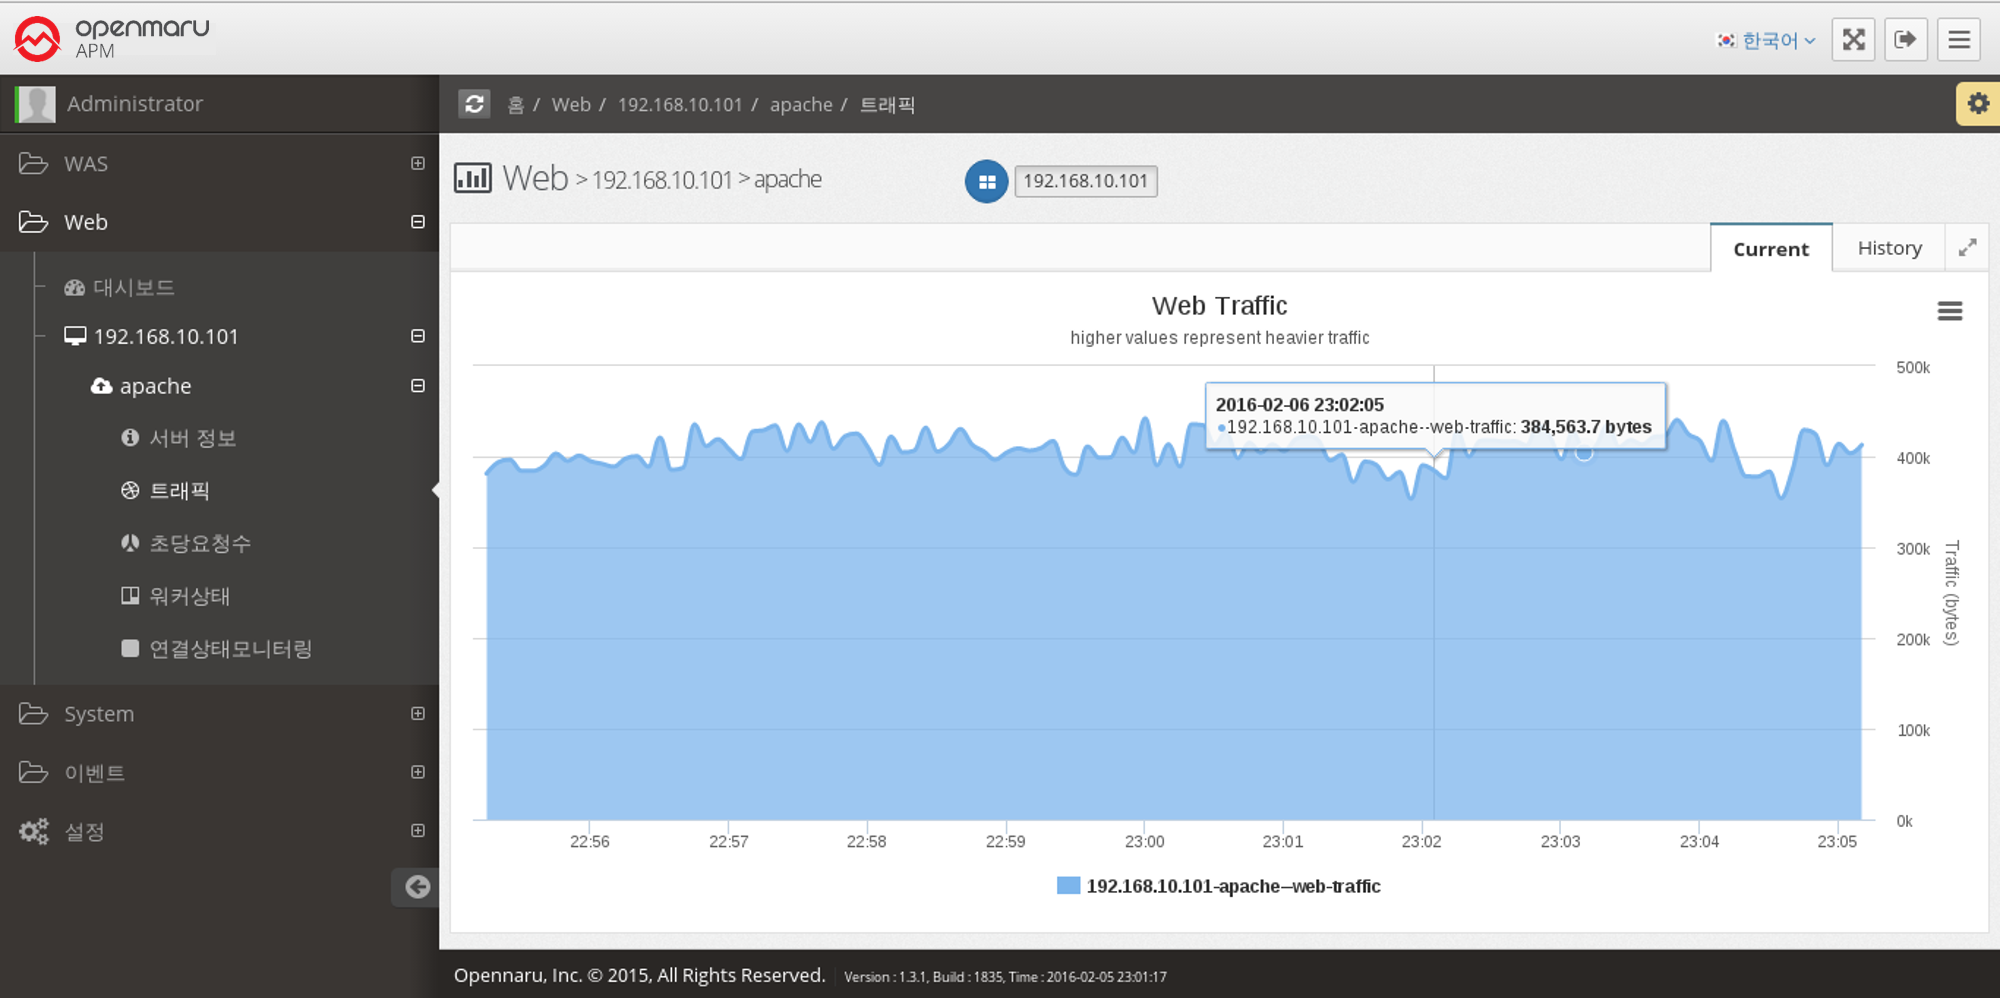Open the yellow settings gear panel
Image resolution: width=2000 pixels, height=998 pixels.
(x=1977, y=104)
